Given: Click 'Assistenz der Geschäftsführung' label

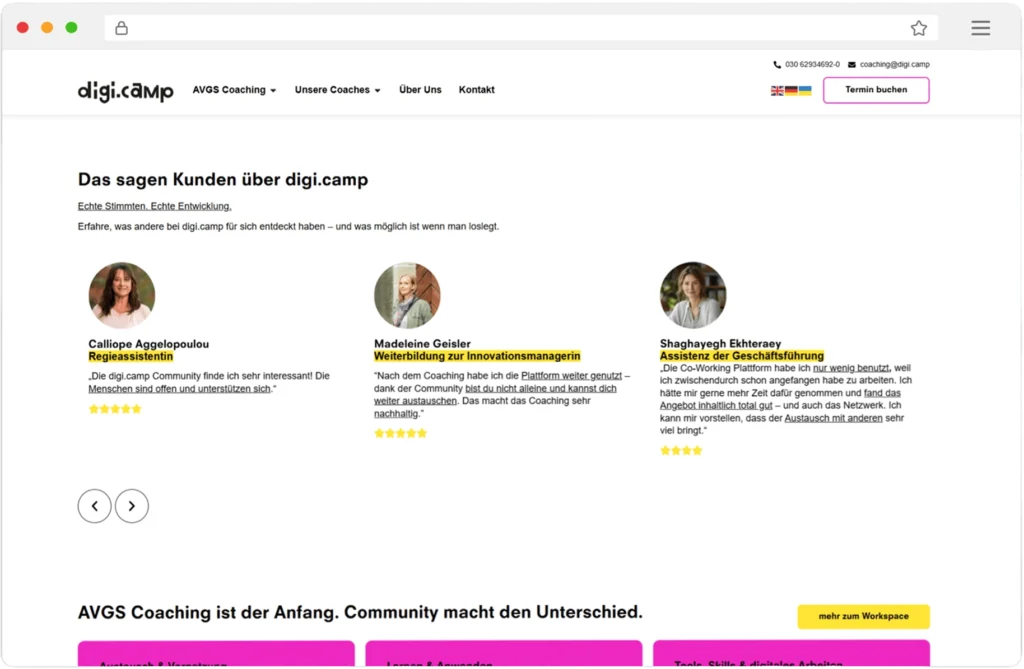Looking at the screenshot, I should (742, 356).
